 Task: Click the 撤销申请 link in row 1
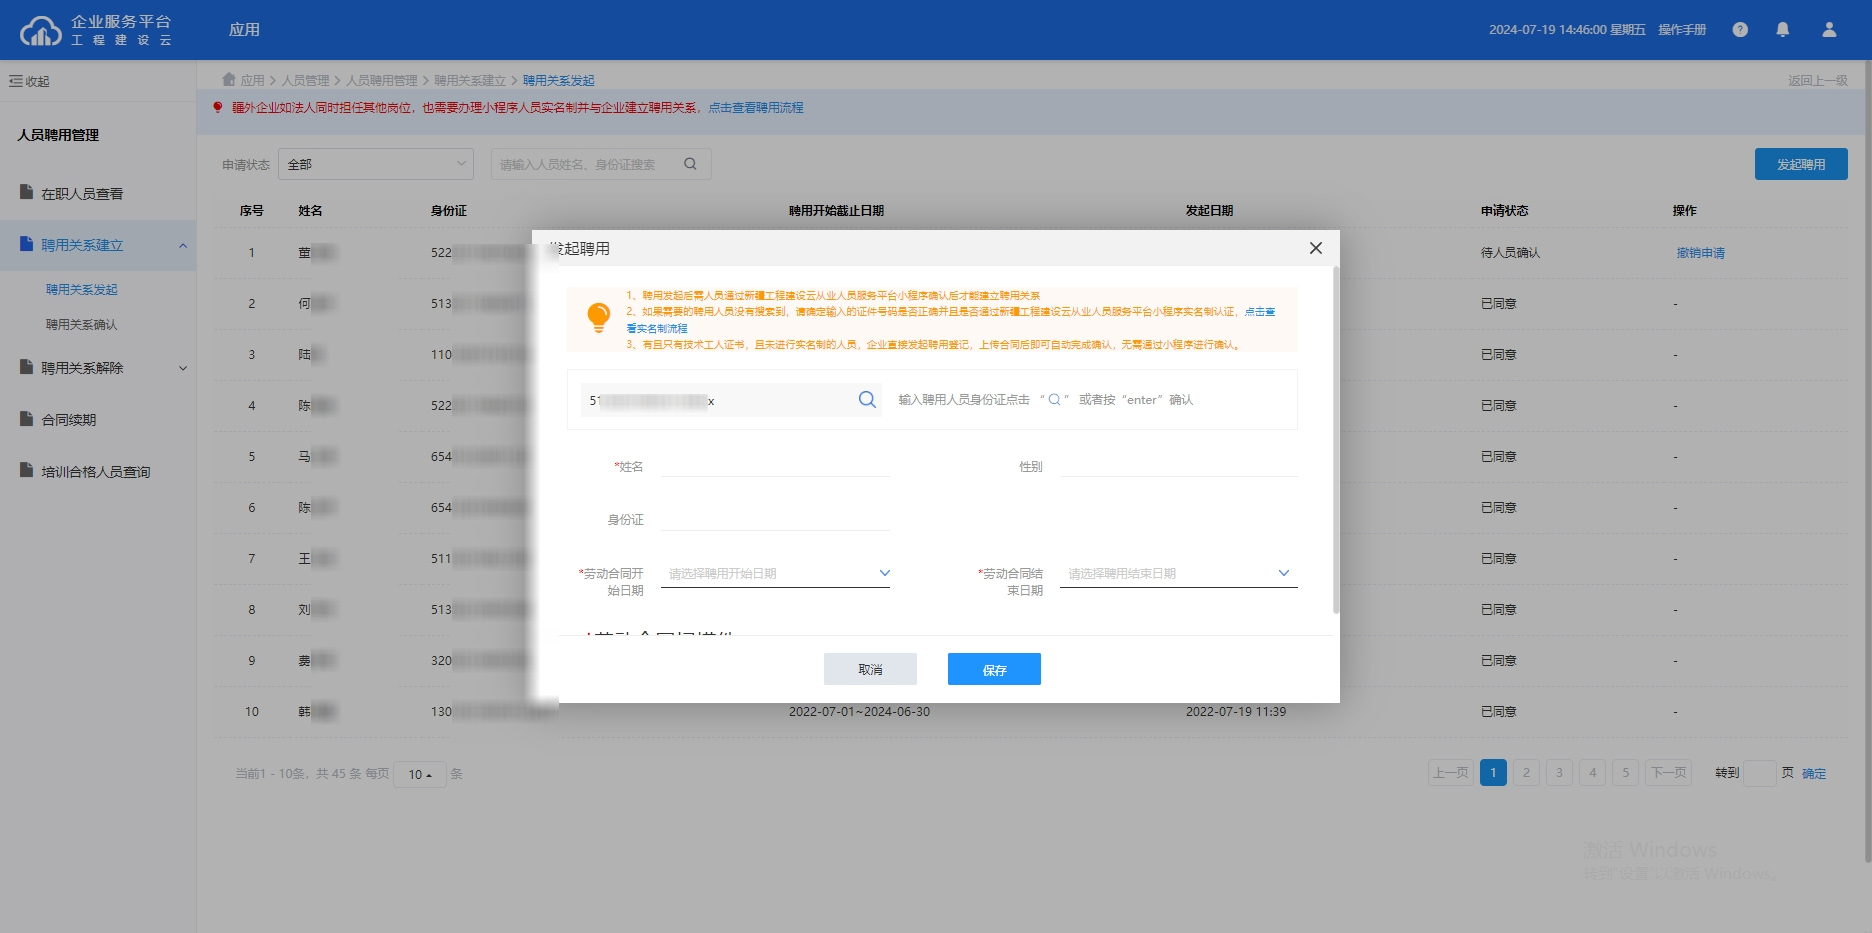click(x=1700, y=253)
